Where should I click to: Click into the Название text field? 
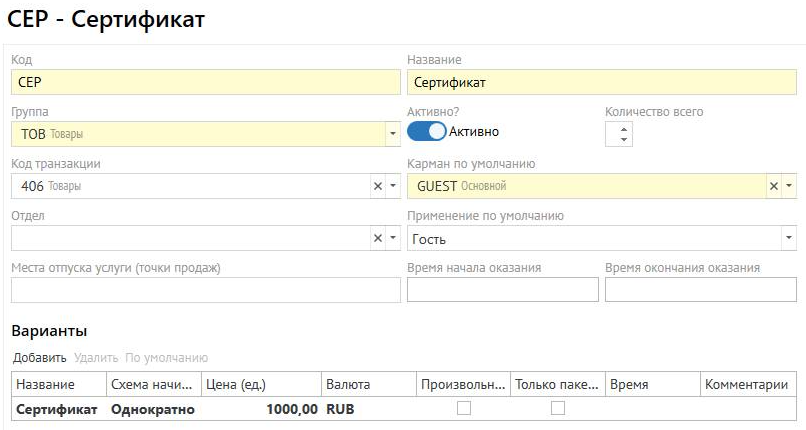[600, 82]
